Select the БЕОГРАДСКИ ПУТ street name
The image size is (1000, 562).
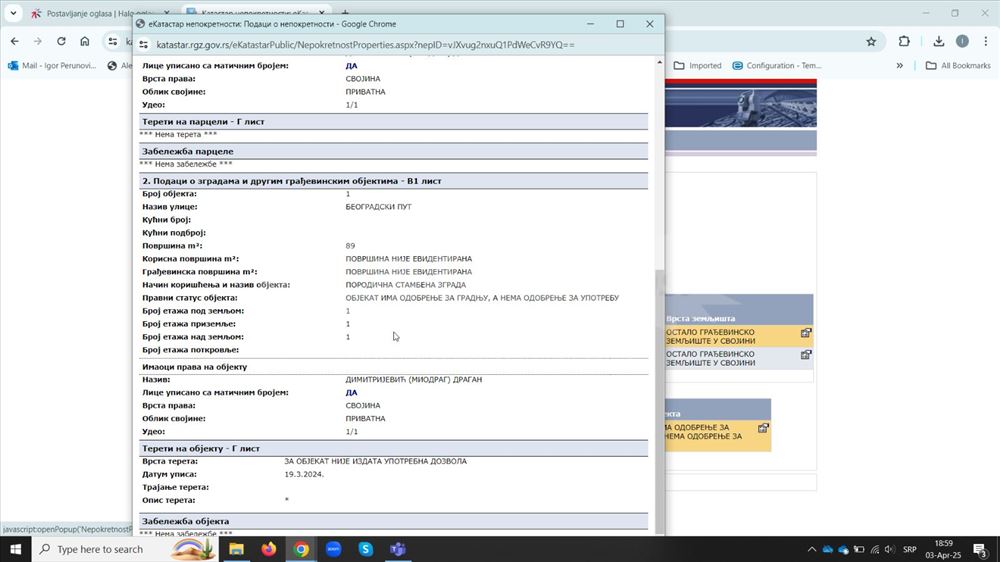tap(378, 207)
